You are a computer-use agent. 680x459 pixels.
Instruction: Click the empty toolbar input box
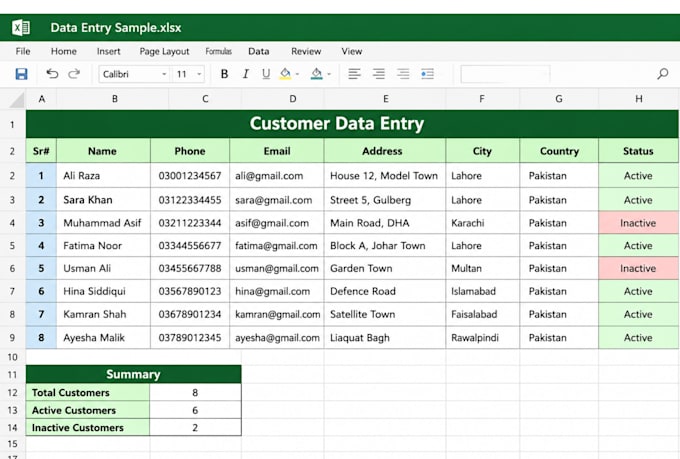tap(505, 74)
